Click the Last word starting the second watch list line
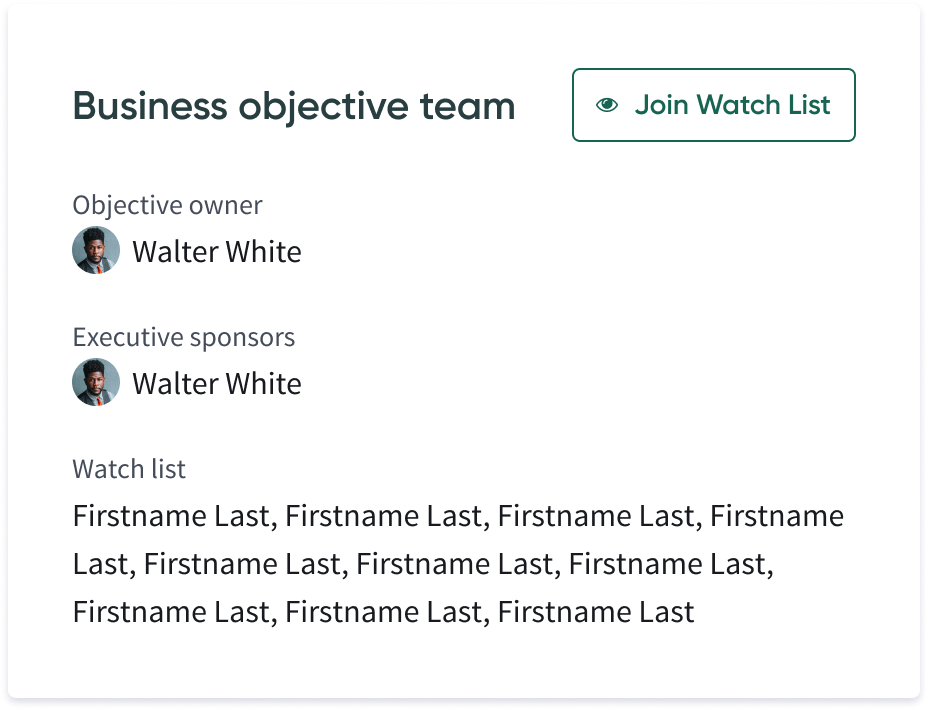The width and height of the screenshot is (928, 710). [x=101, y=563]
